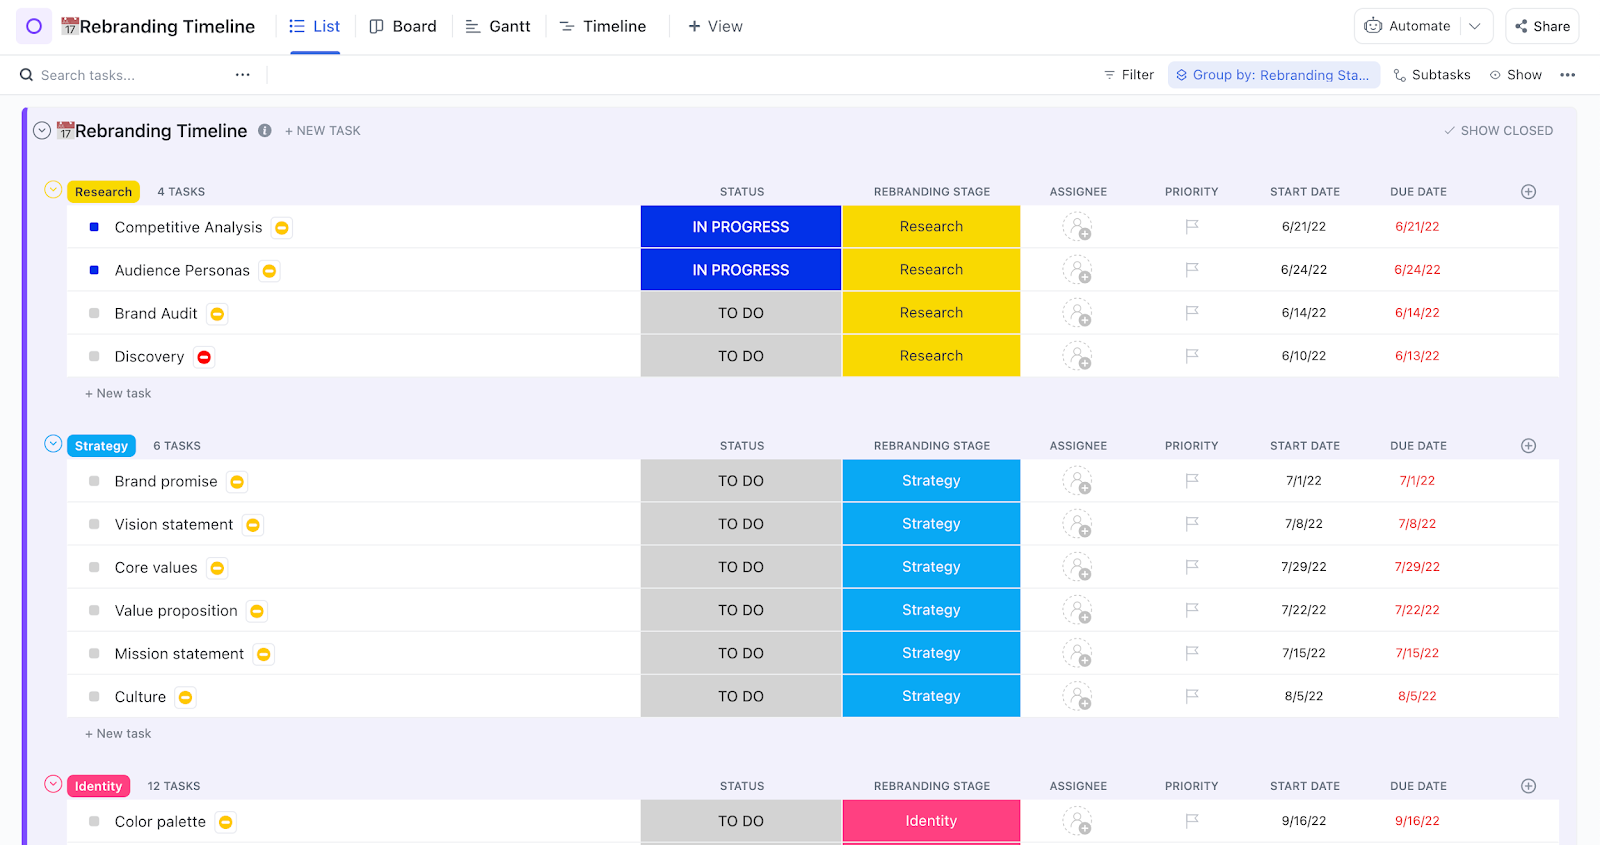Open the three-dot menu beside search tasks
This screenshot has width=1600, height=845.
[242, 75]
